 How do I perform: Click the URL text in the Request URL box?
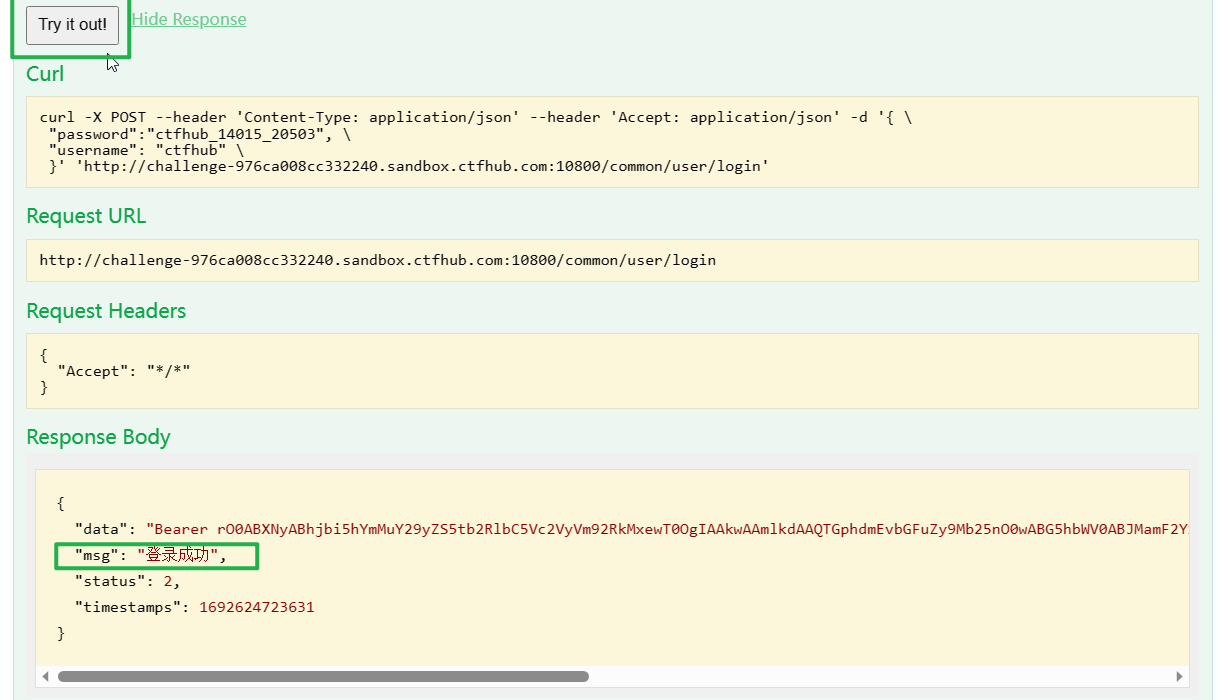[x=377, y=260]
